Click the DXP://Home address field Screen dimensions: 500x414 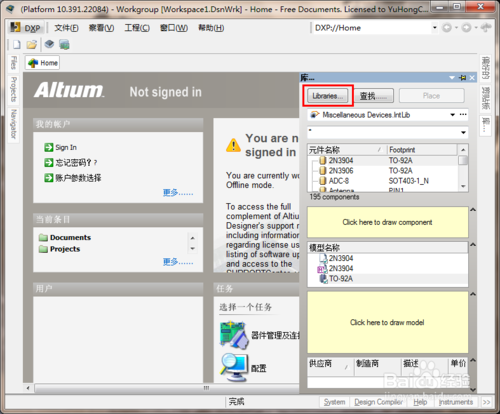(372, 28)
